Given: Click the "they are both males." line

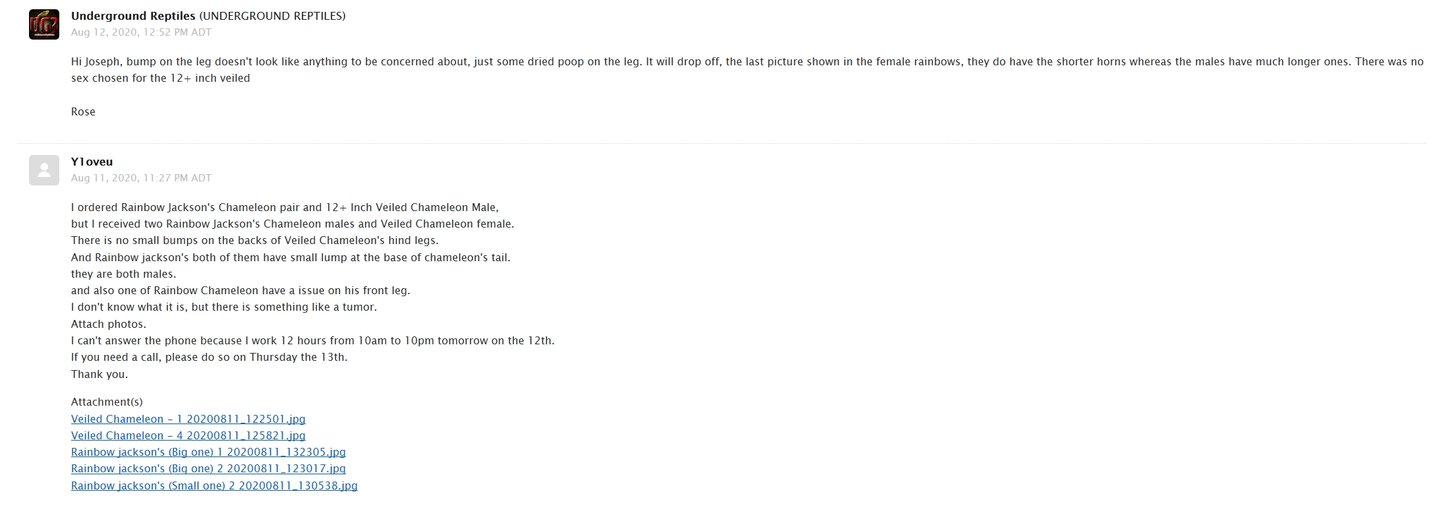Looking at the screenshot, I should [123, 274].
